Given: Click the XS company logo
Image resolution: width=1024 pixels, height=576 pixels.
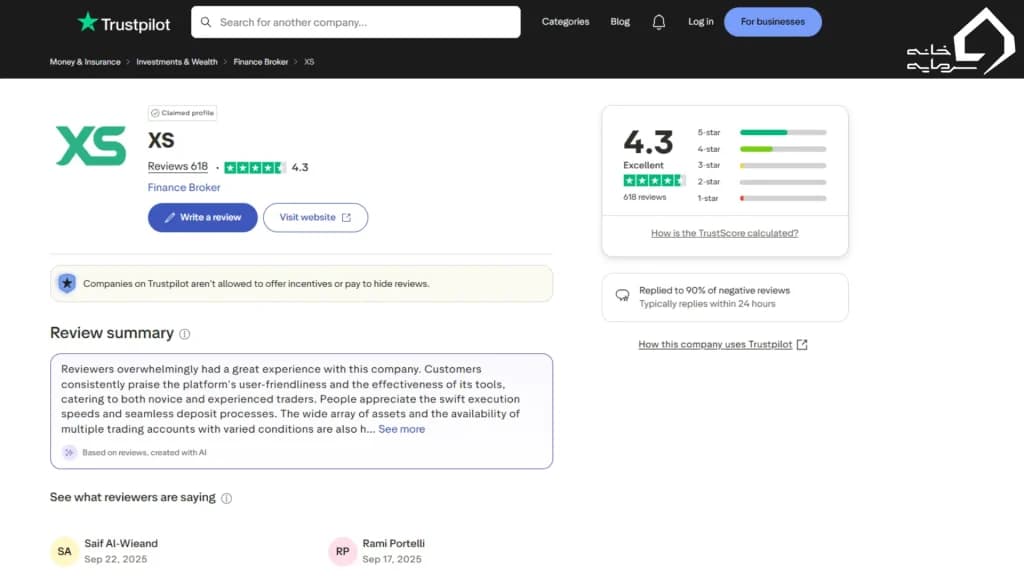Looking at the screenshot, I should pos(91,146).
